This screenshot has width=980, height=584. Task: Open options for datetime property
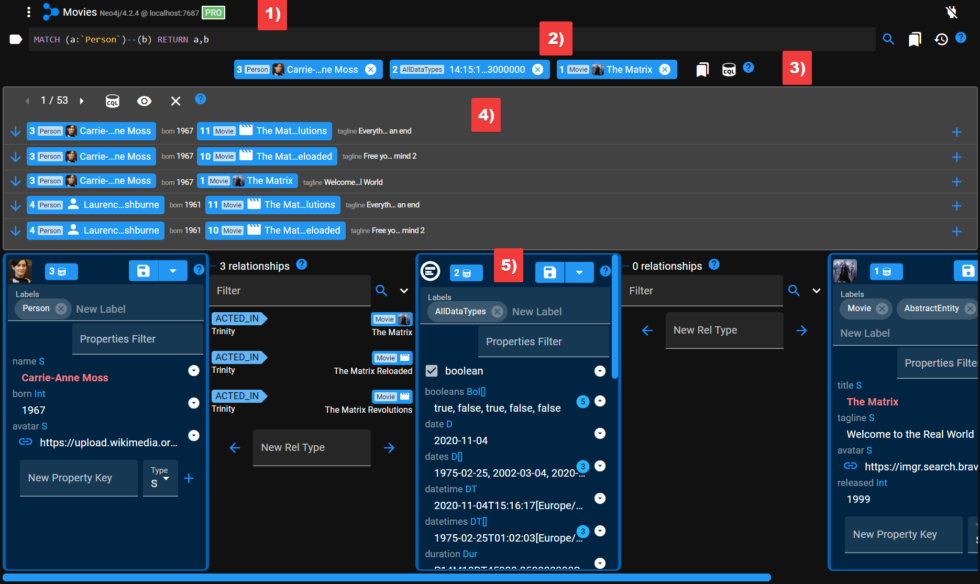[600, 498]
